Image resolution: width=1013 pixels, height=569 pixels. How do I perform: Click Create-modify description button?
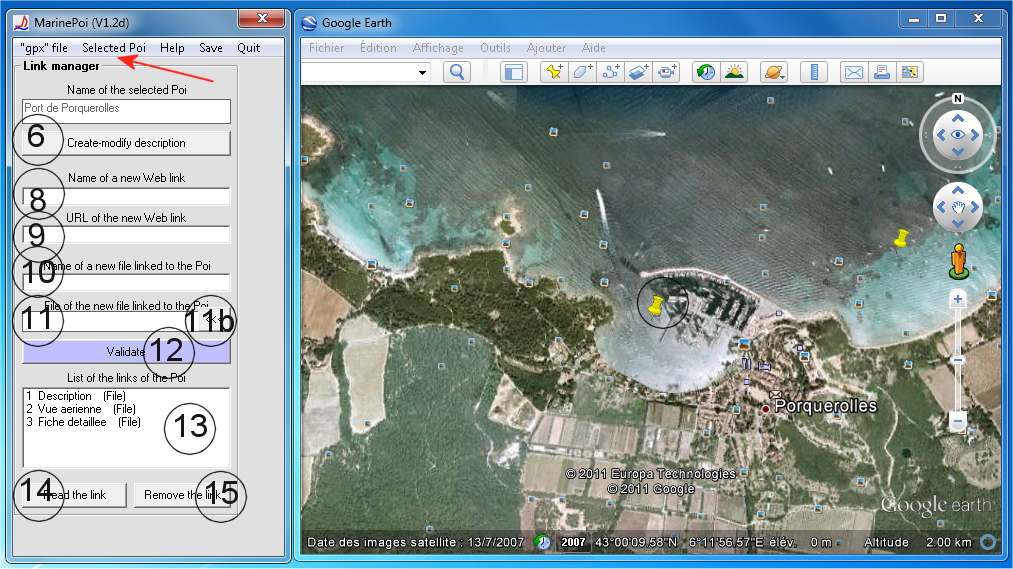click(x=126, y=143)
